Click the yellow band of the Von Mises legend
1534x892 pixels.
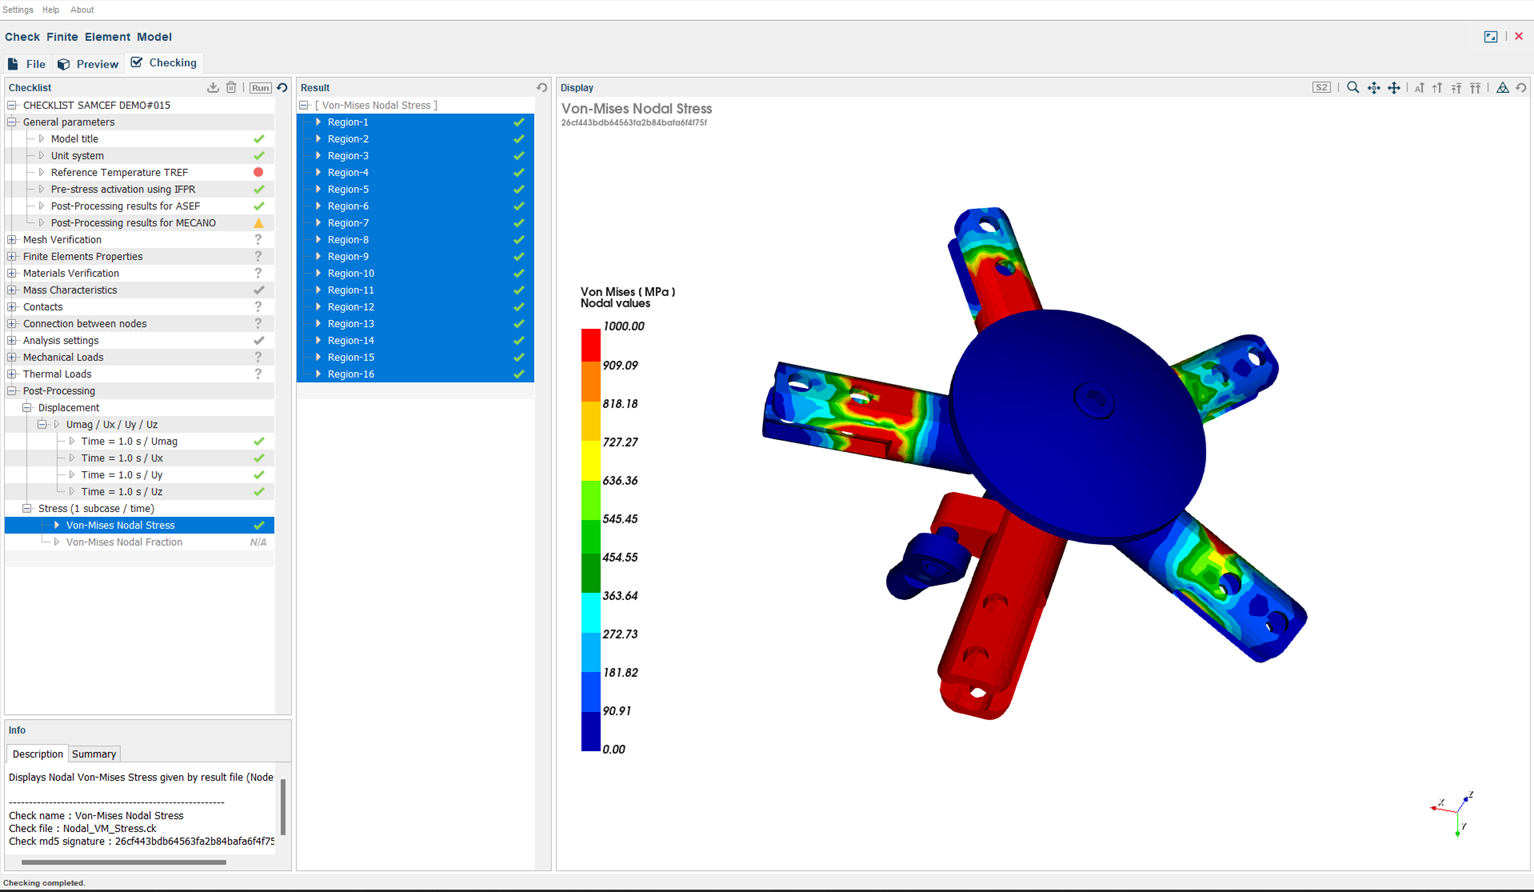pyautogui.click(x=591, y=460)
